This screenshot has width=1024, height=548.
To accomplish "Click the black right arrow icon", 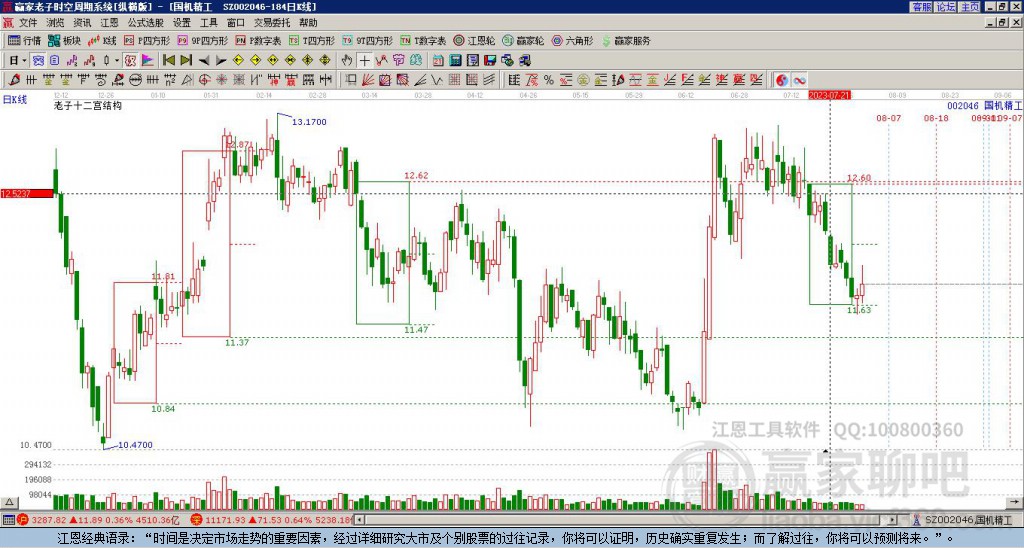I will (221, 60).
